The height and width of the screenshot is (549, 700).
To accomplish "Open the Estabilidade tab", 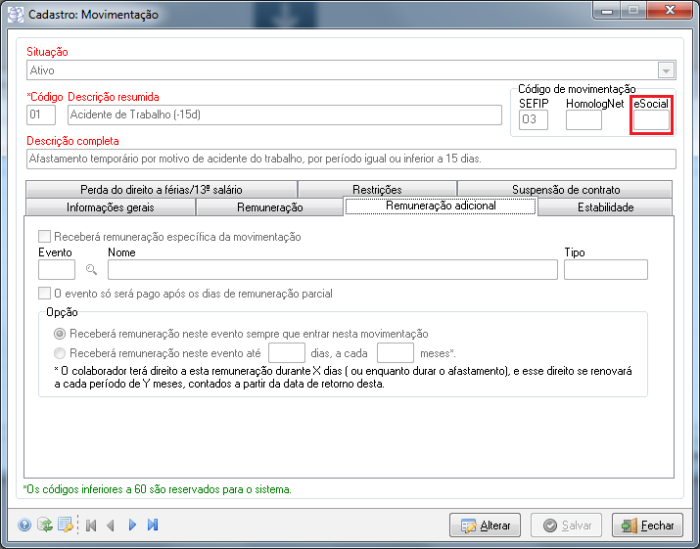I will 605,208.
